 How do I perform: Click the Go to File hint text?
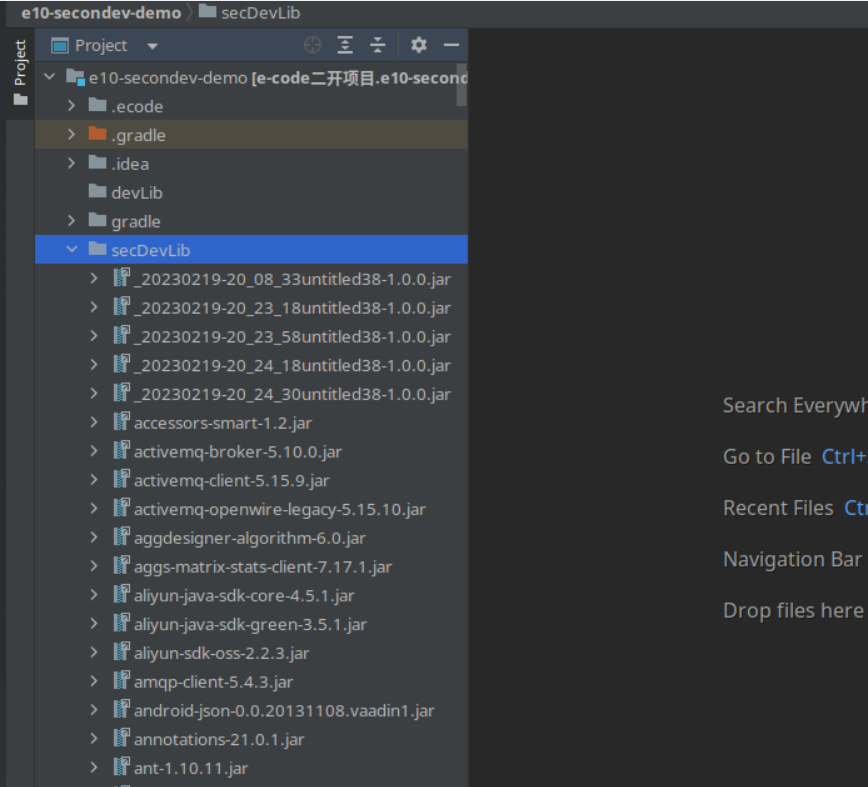pos(767,457)
